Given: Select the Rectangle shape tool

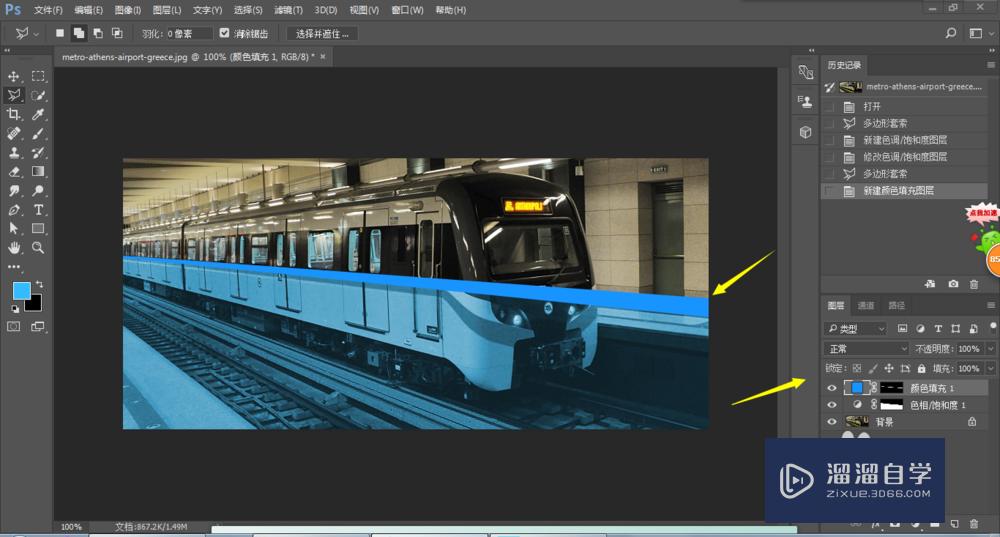Looking at the screenshot, I should tap(38, 228).
